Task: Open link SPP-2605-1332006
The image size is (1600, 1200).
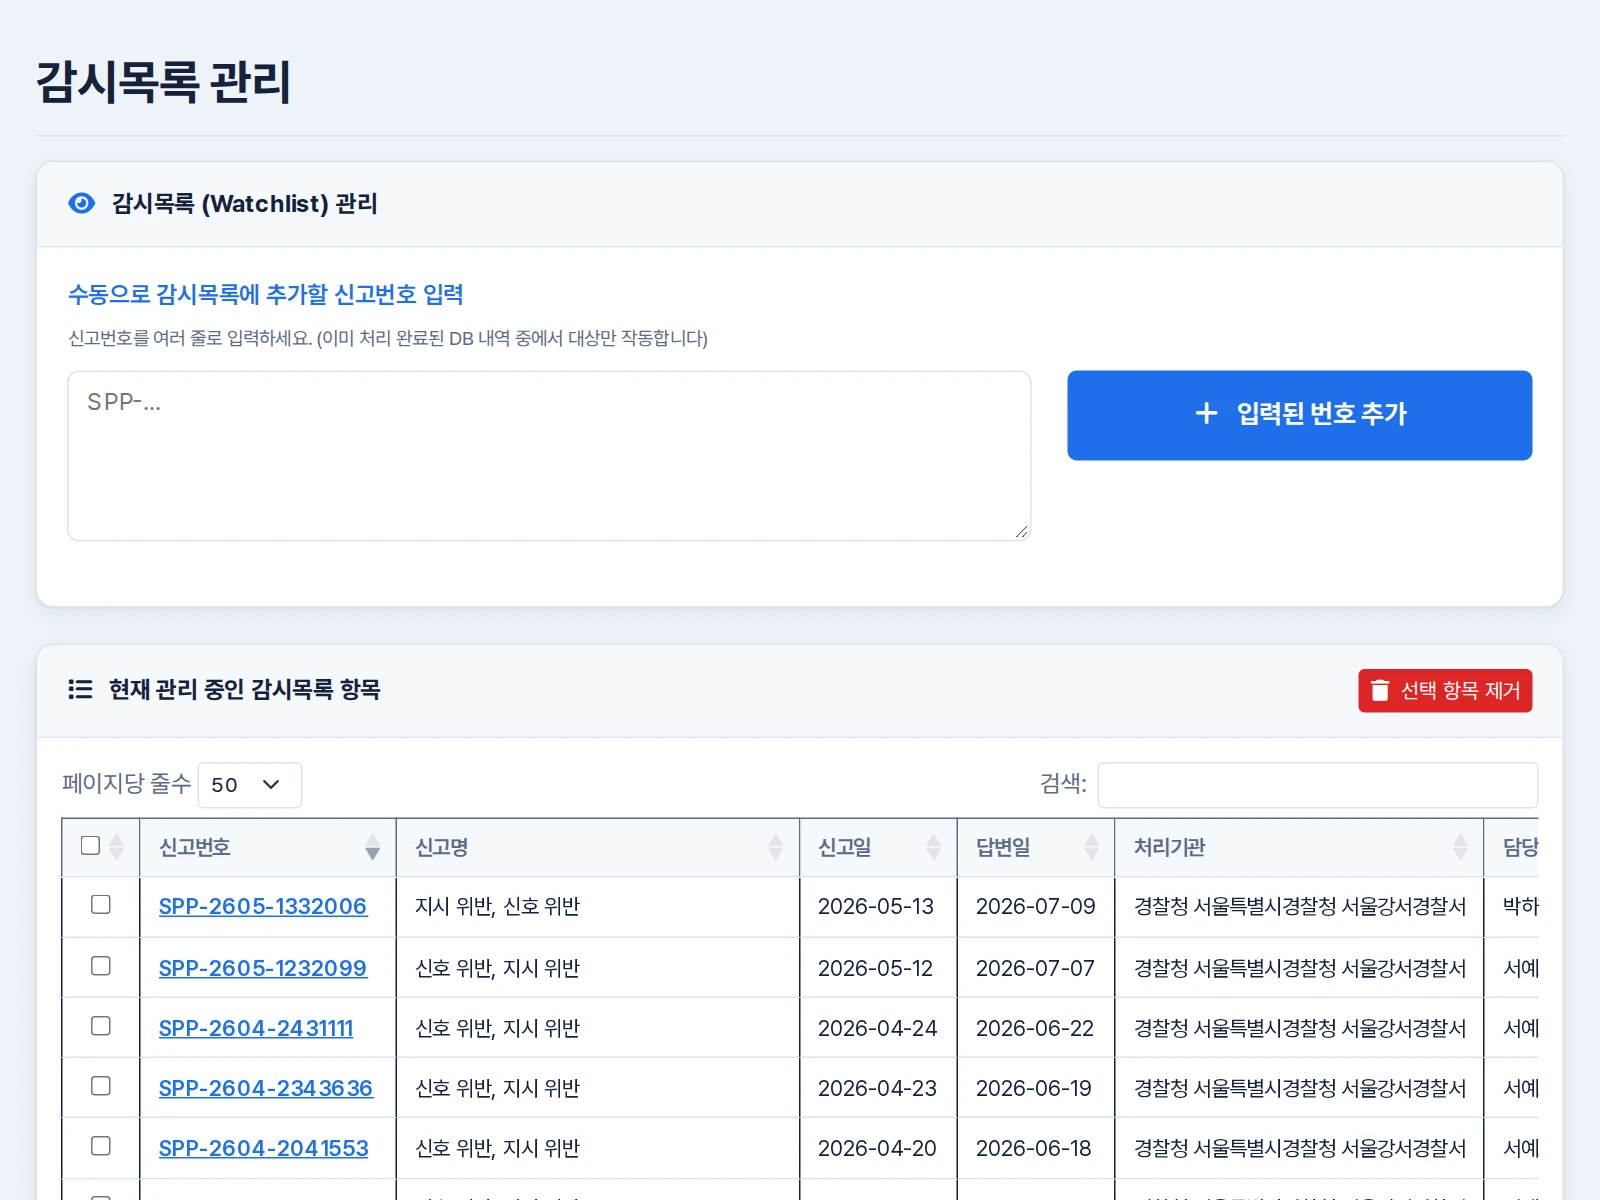Action: point(263,906)
